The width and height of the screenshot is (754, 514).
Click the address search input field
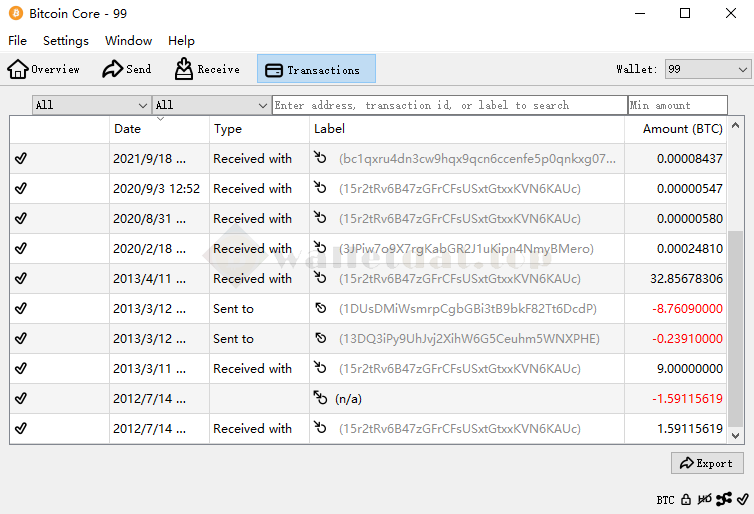point(449,105)
